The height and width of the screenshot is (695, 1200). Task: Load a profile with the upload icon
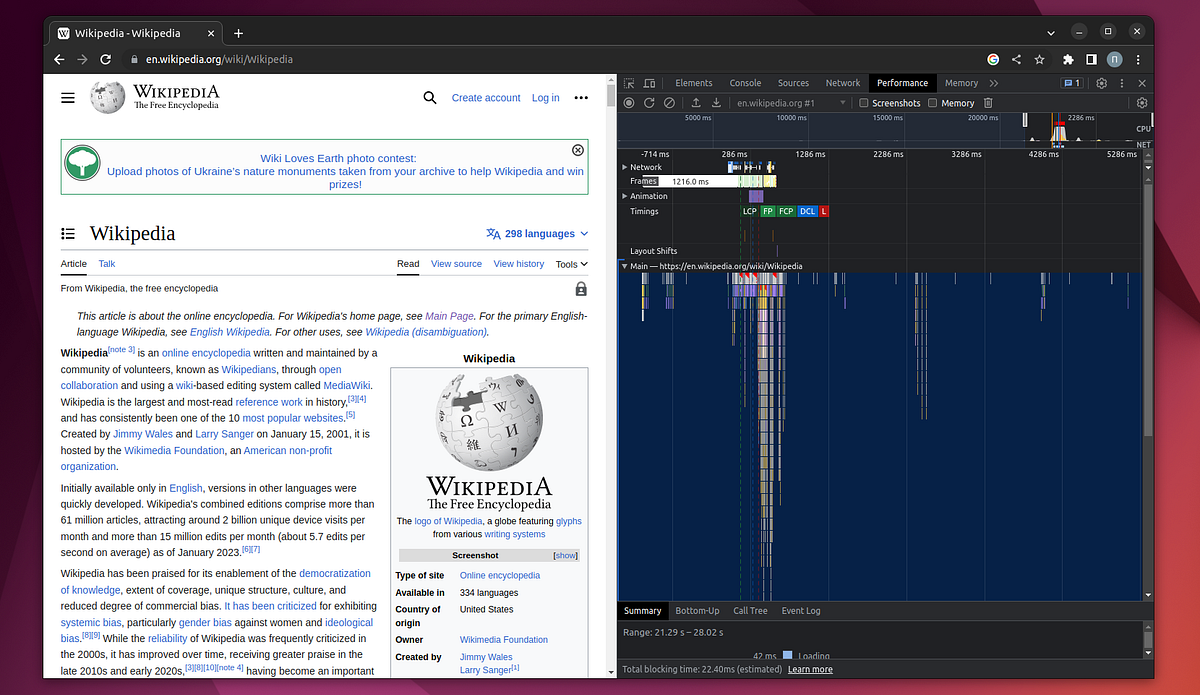pos(696,103)
